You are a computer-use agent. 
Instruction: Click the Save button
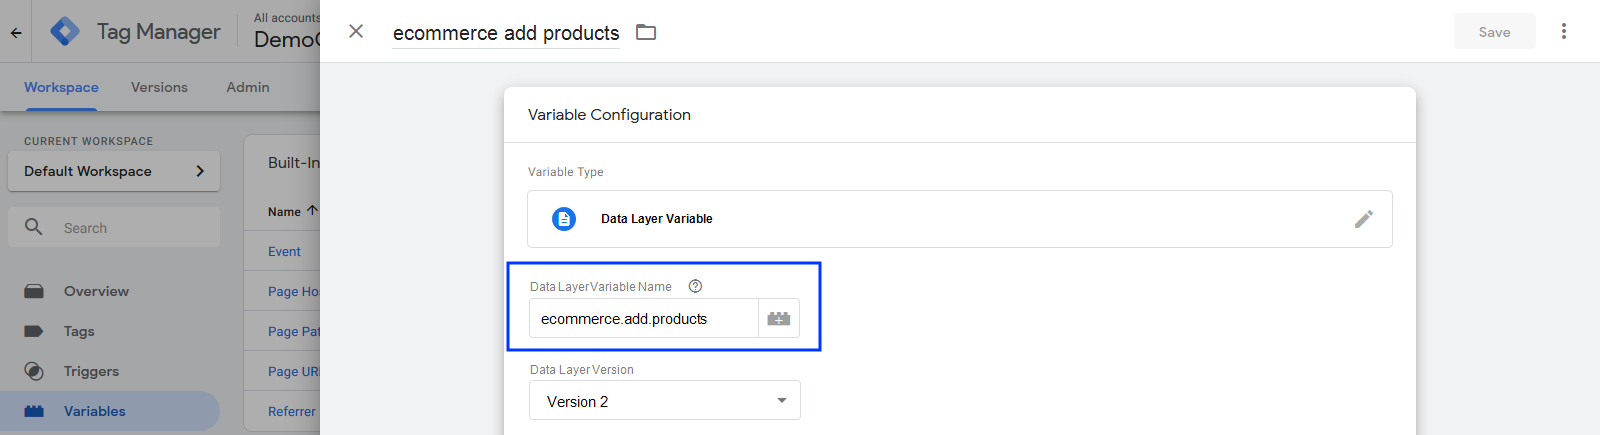[1494, 32]
